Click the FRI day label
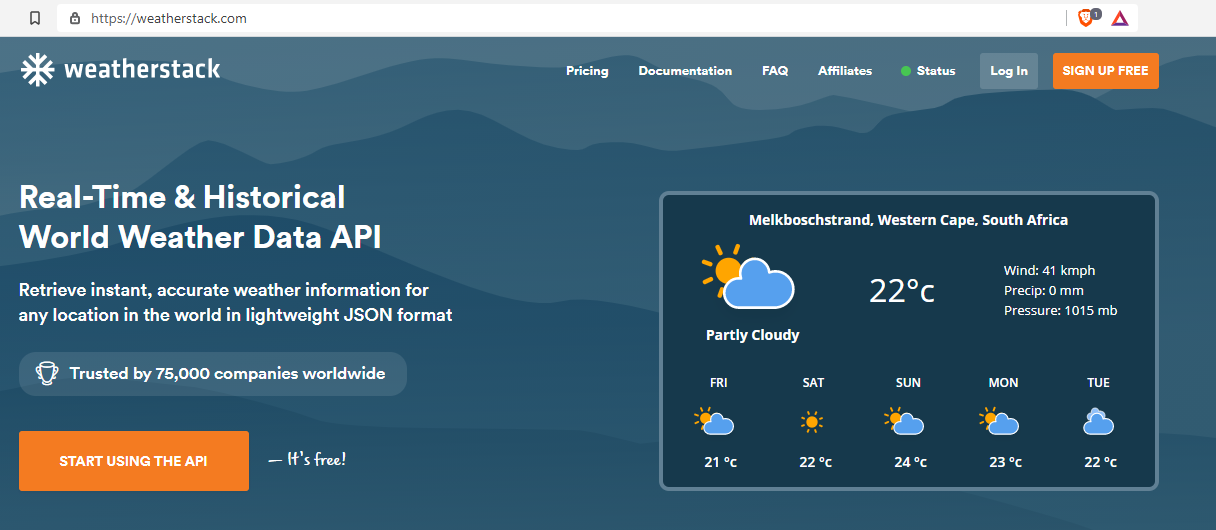This screenshot has width=1216, height=530. pos(719,383)
